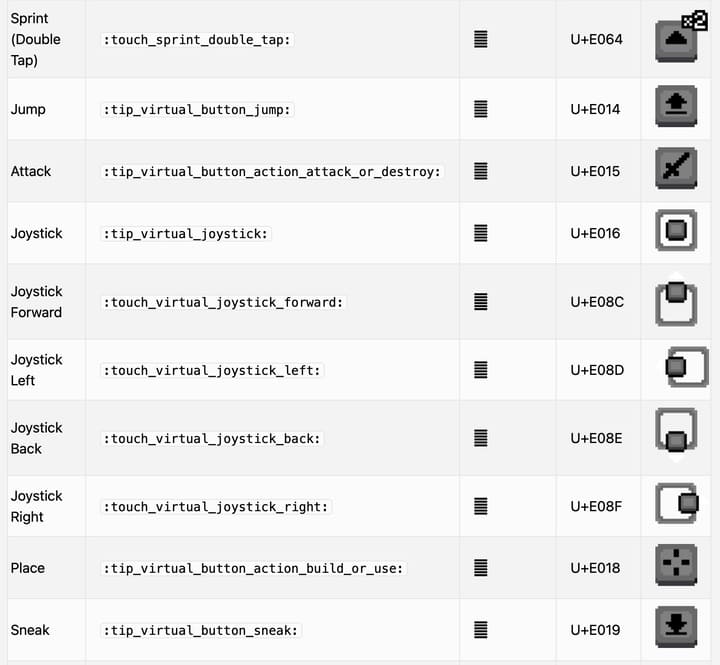Click the Sprint double tap button icon

coord(677,40)
